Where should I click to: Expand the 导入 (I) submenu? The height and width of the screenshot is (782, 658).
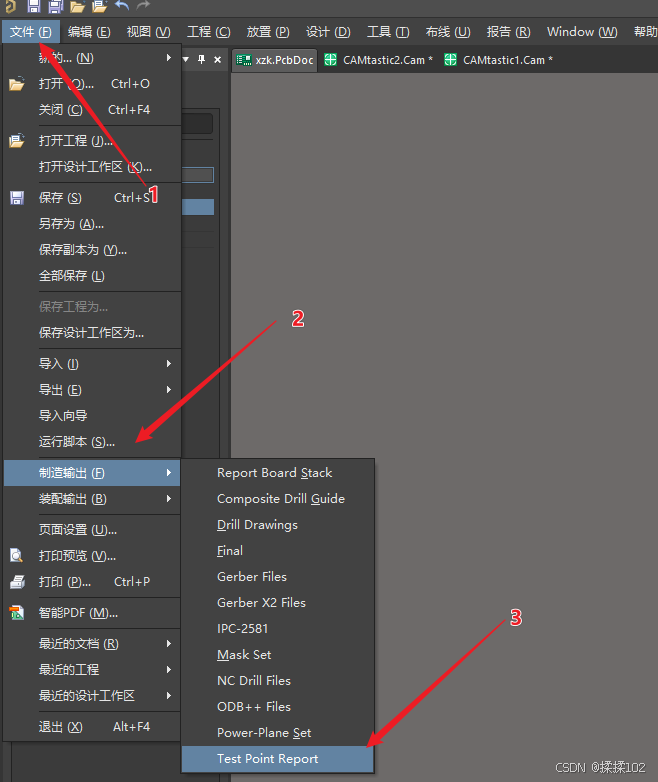pos(92,364)
